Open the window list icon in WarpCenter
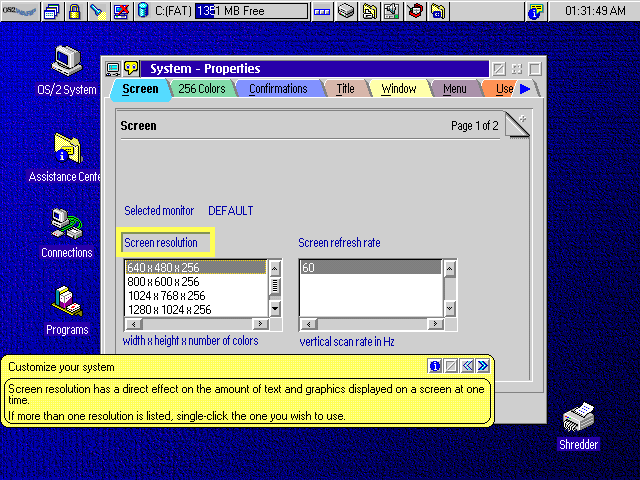Viewport: 640px width, 480px height. pyautogui.click(x=52, y=11)
